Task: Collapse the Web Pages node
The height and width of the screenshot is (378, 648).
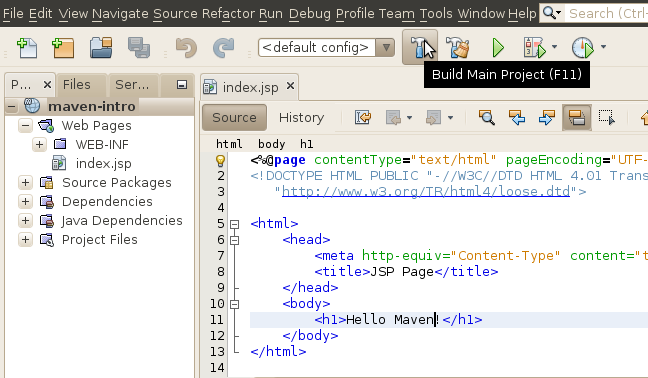Action: coord(26,125)
